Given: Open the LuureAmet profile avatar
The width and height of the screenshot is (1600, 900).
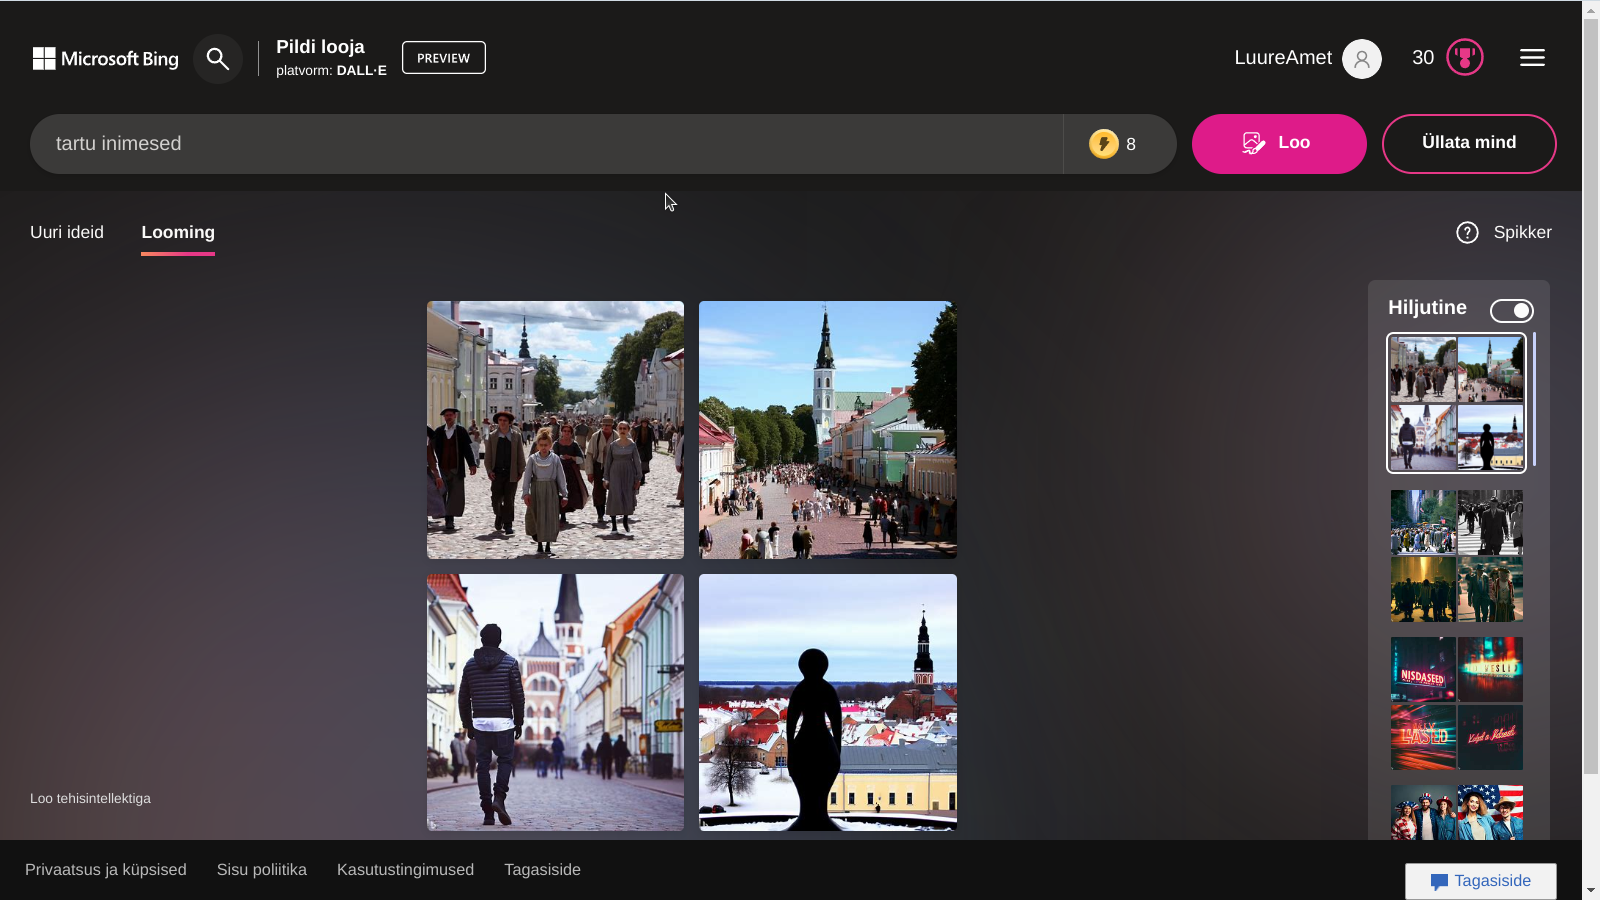Looking at the screenshot, I should 1361,59.
